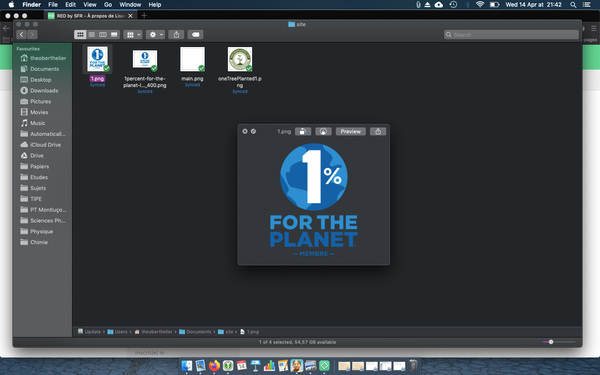Screen dimensions: 600x375
Task: Open Keynote from the Dock
Action: pos(256,366)
